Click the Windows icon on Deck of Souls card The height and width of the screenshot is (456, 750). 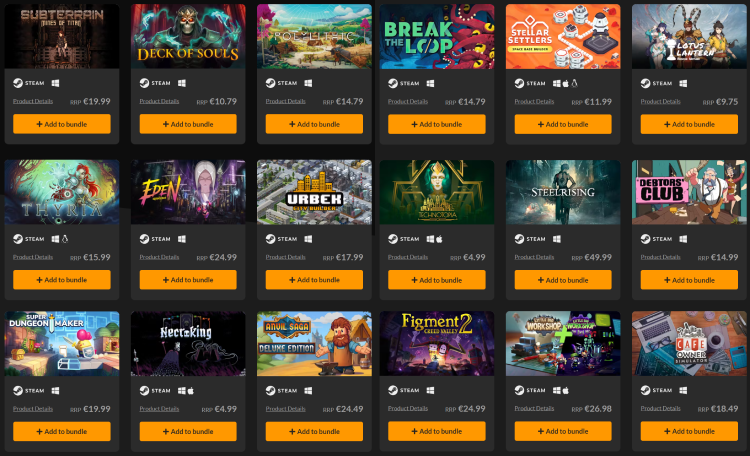(182, 83)
